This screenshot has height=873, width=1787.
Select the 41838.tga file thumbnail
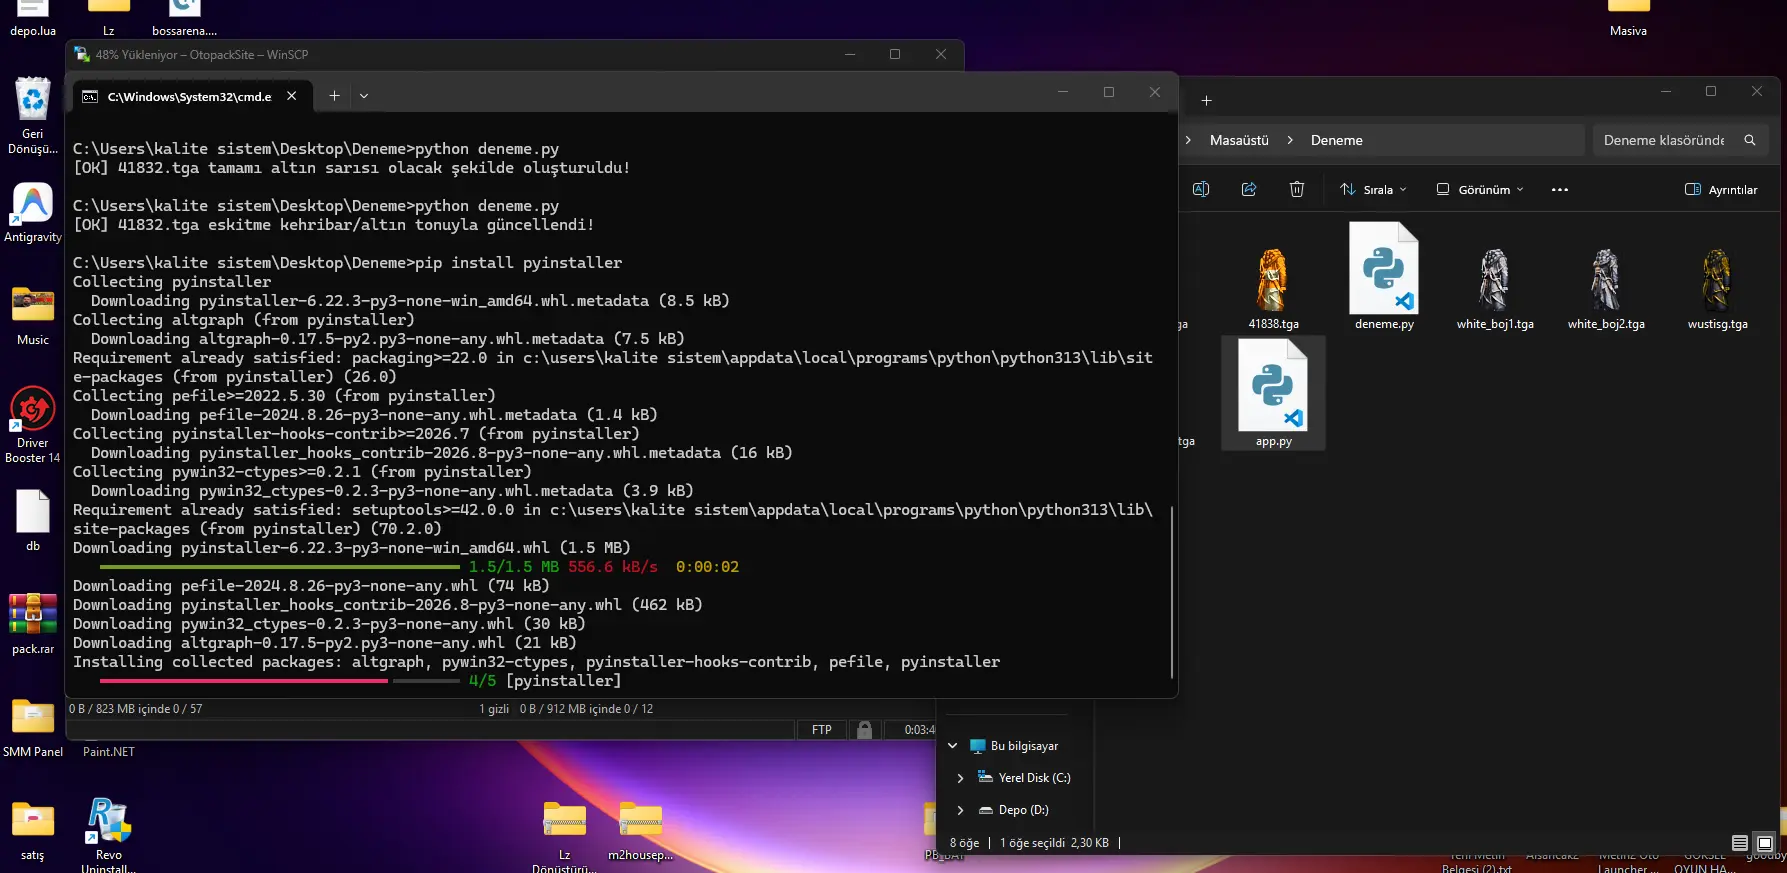point(1273,287)
